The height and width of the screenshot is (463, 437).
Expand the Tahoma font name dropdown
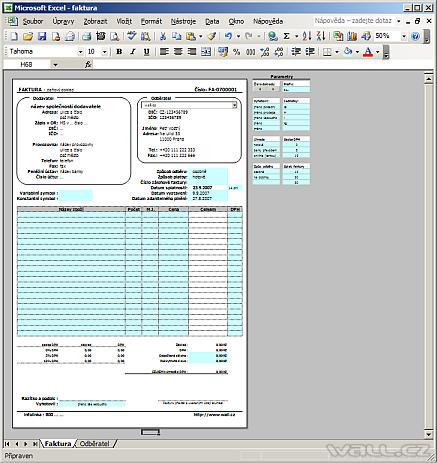click(x=80, y=52)
